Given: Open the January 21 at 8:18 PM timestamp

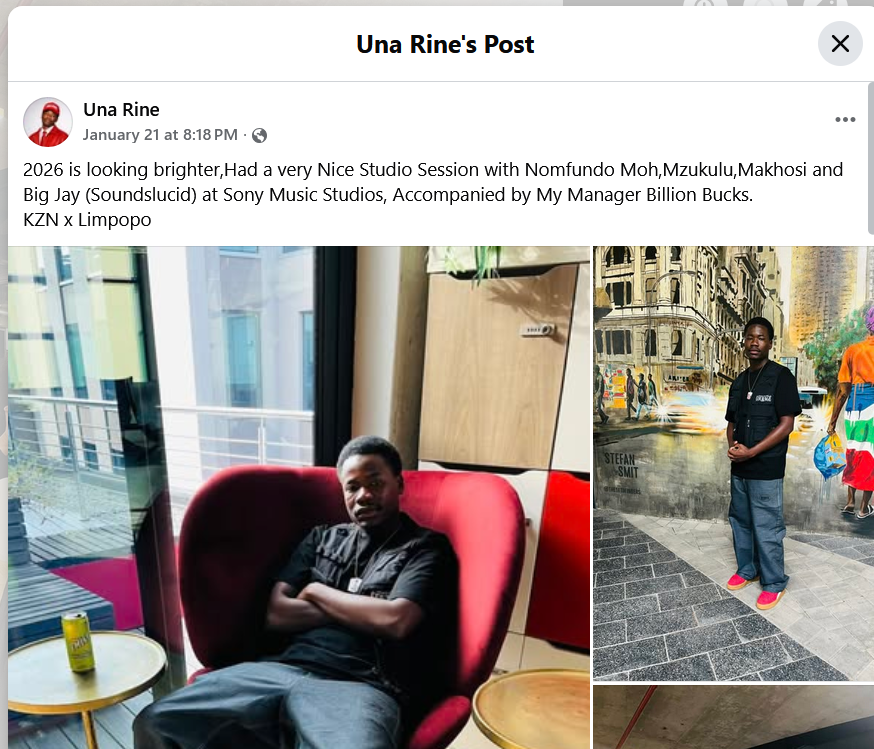Looking at the screenshot, I should [160, 135].
